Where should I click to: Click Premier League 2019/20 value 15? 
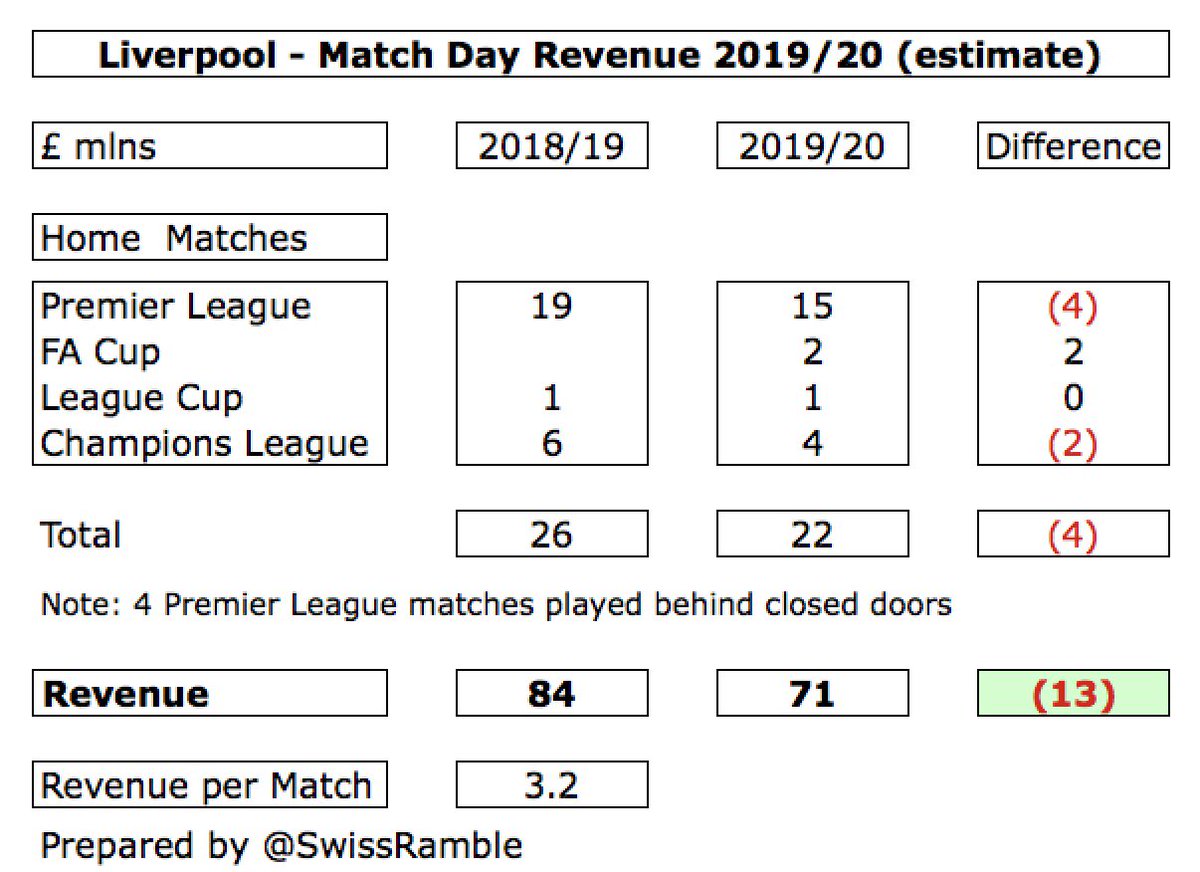click(812, 306)
